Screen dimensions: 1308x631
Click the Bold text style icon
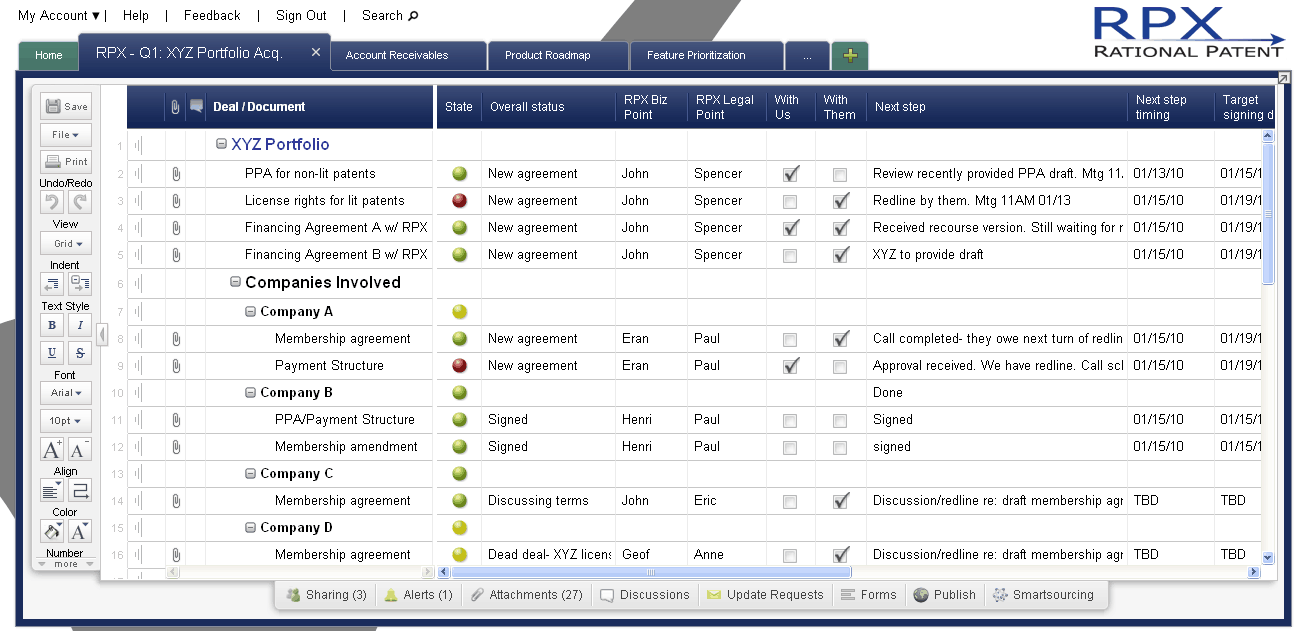[52, 325]
